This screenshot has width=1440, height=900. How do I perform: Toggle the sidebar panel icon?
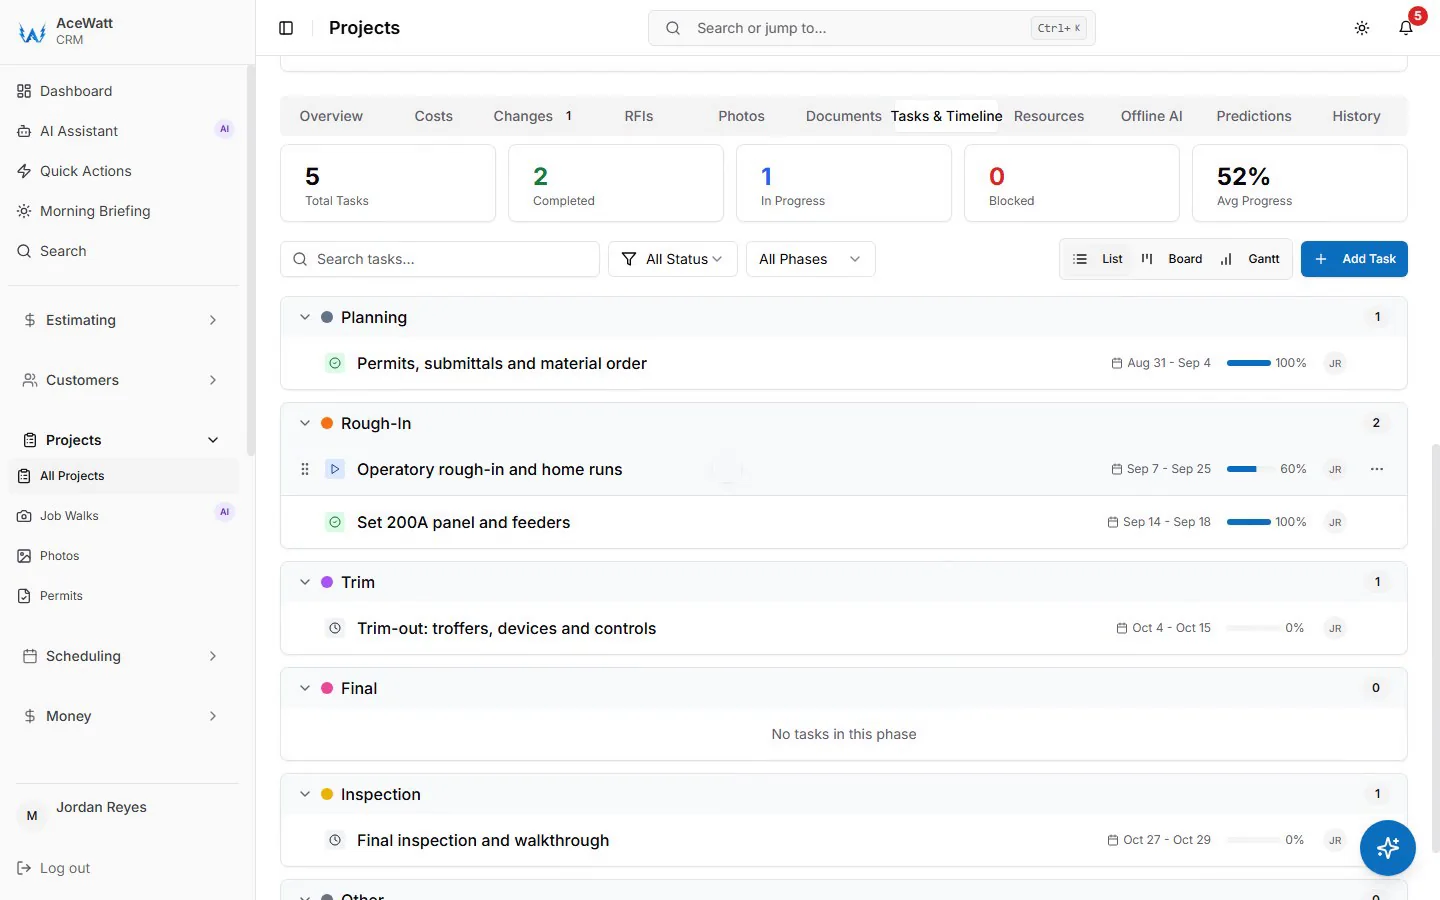[286, 28]
